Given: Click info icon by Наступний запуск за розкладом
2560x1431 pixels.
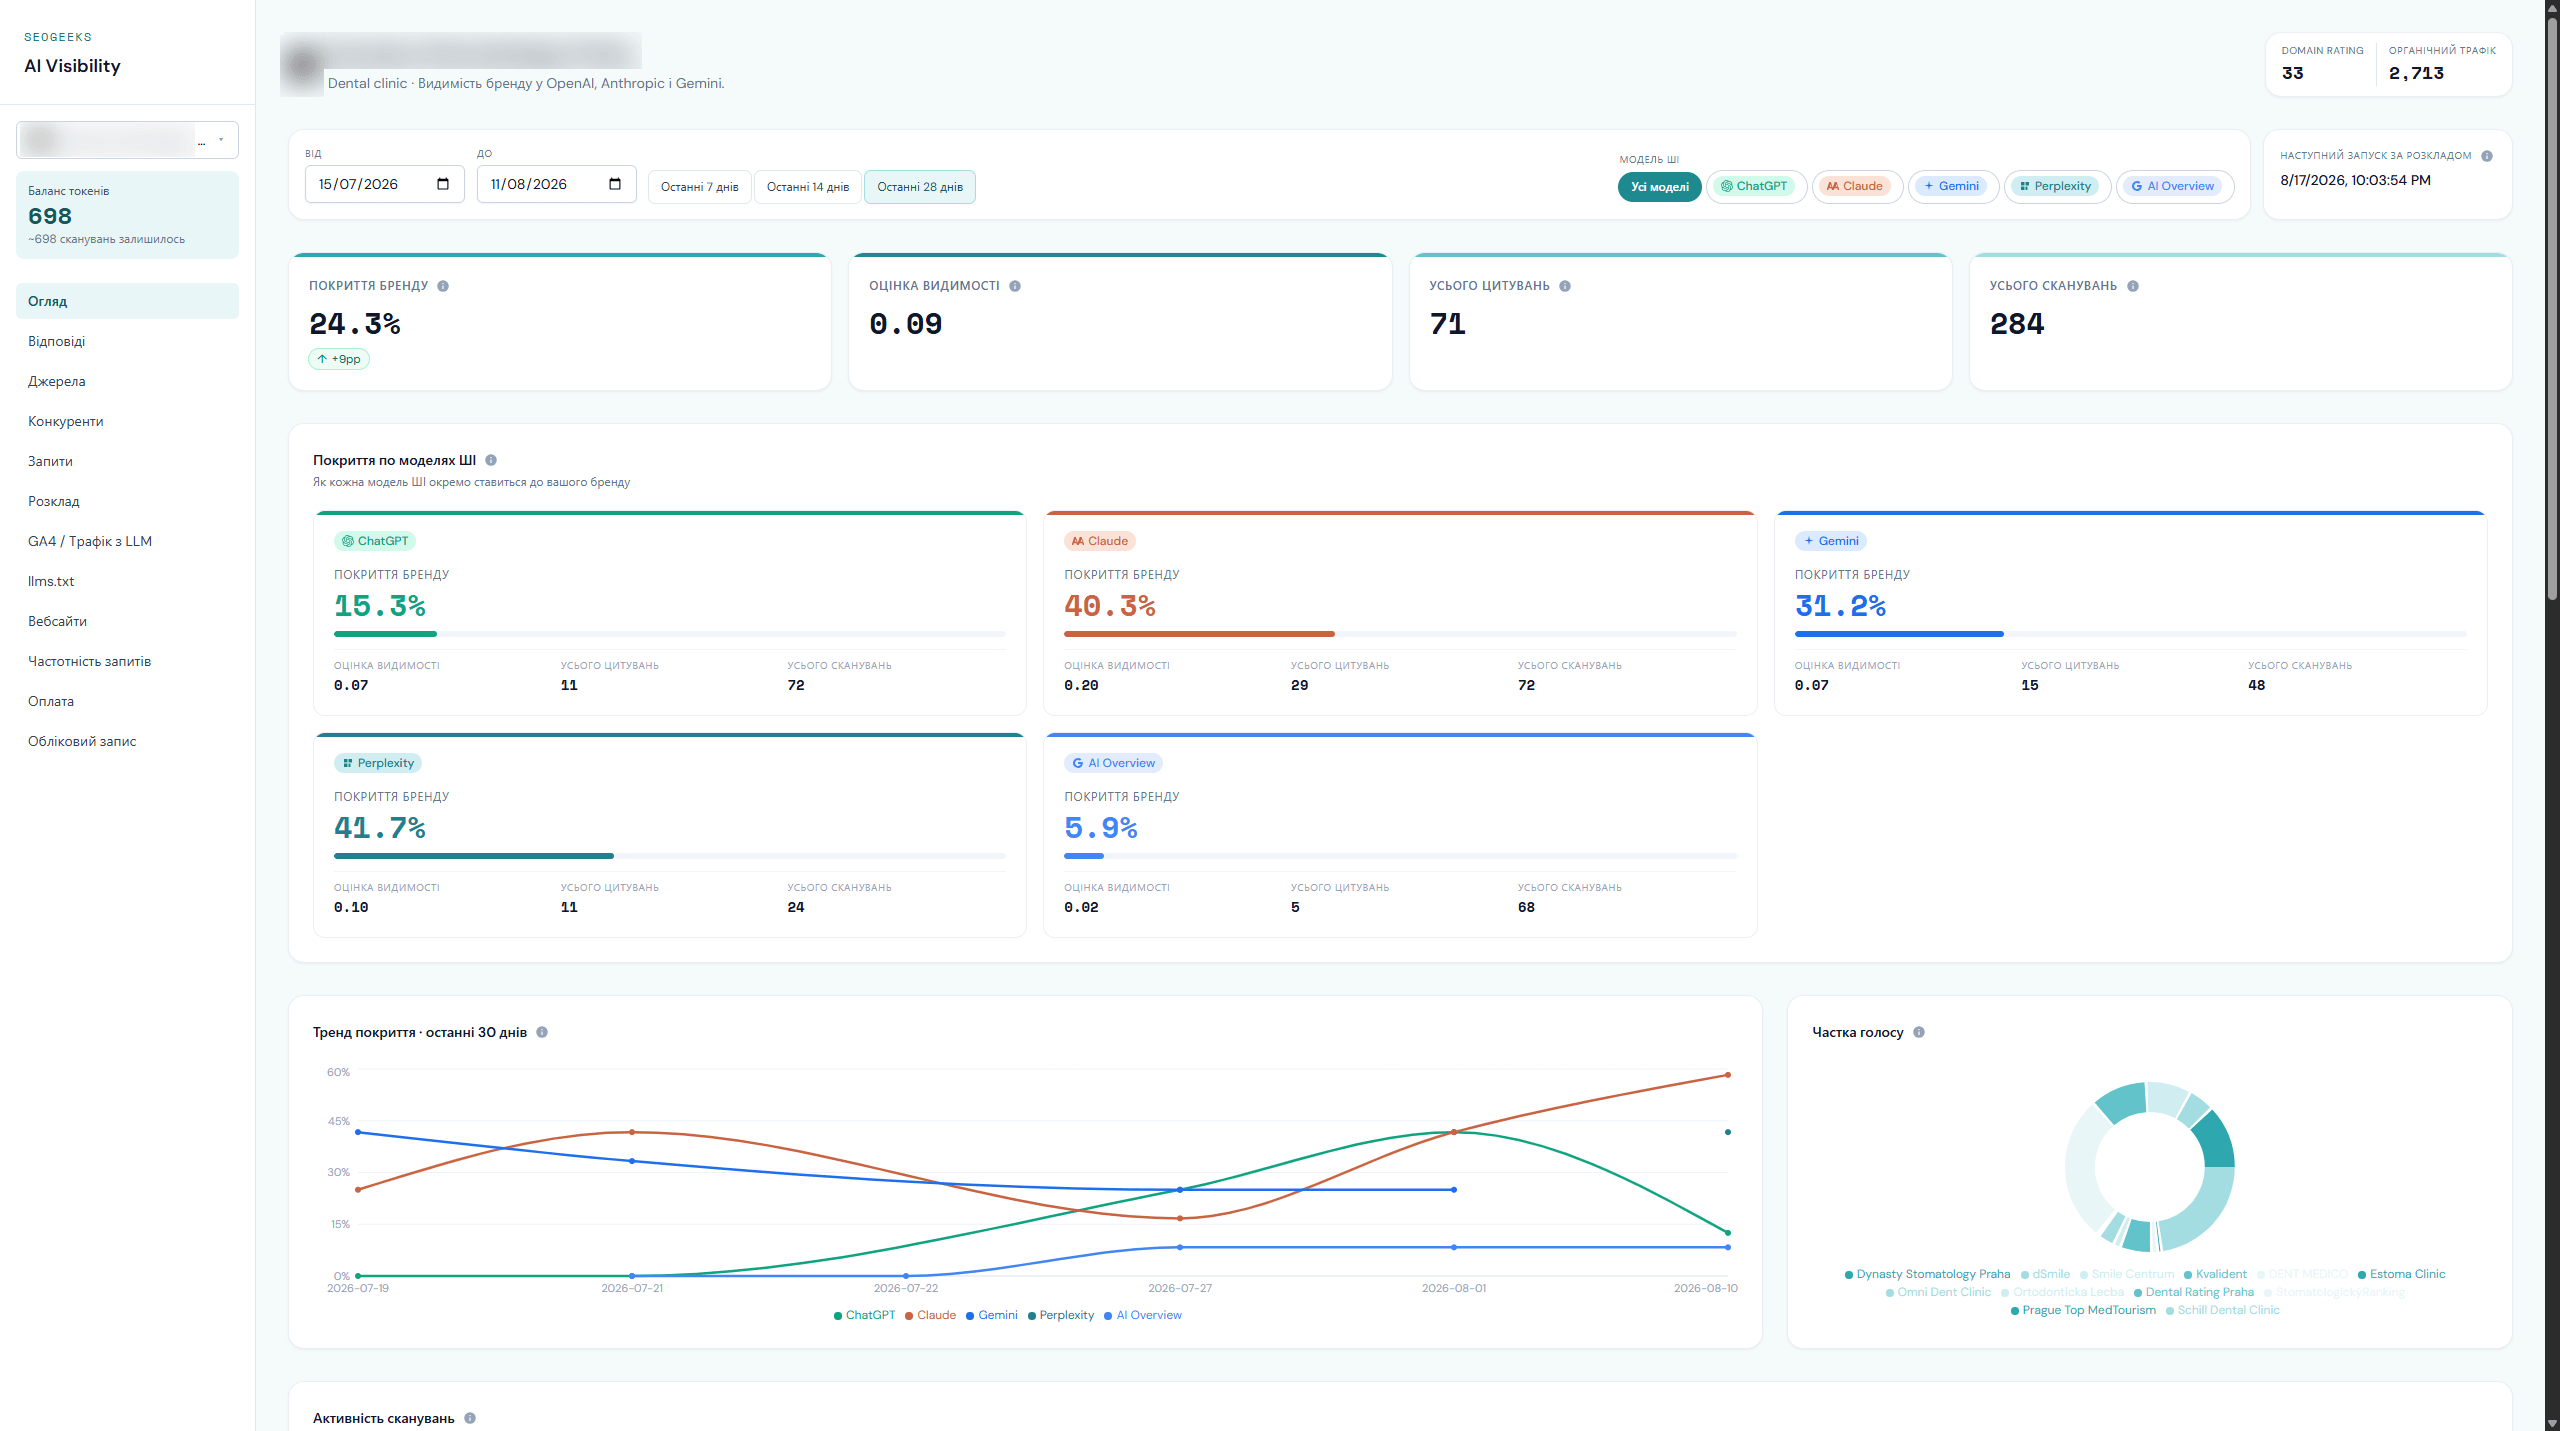Looking at the screenshot, I should 2487,156.
